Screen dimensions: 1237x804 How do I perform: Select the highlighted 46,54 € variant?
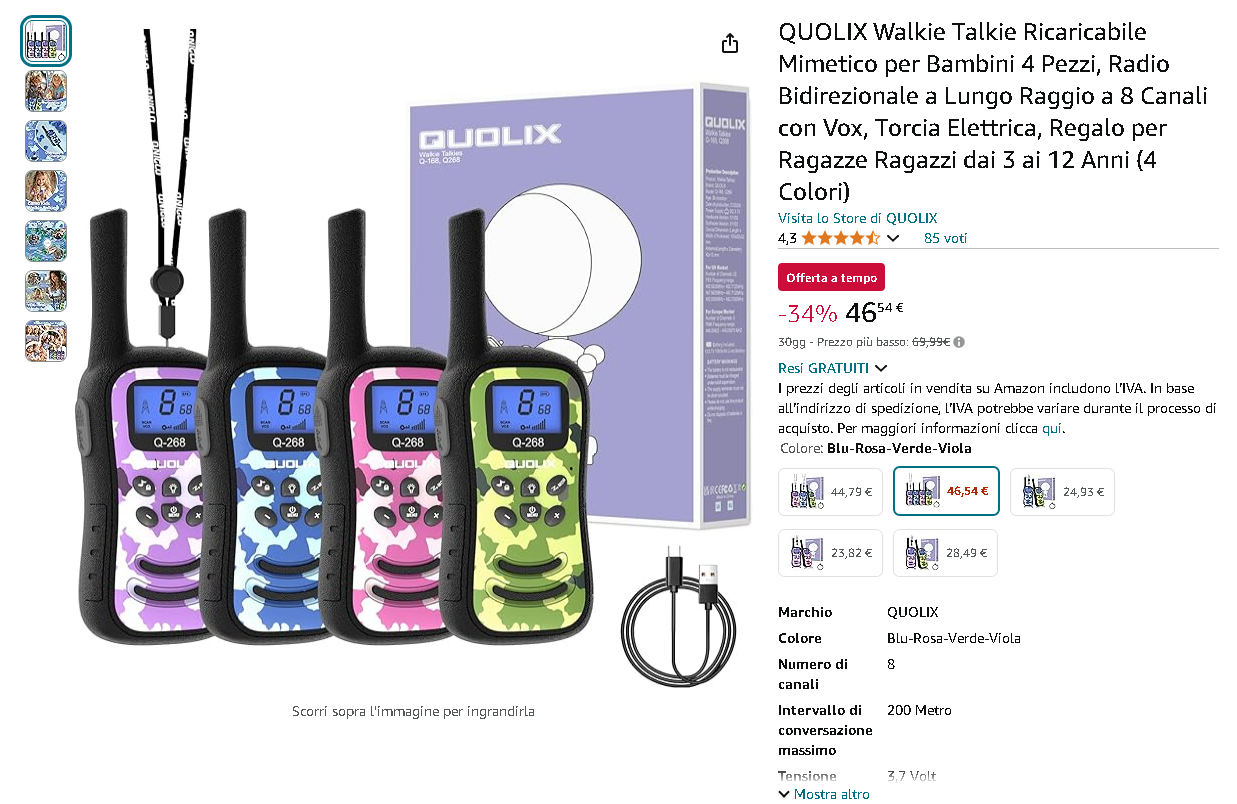[x=946, y=492]
